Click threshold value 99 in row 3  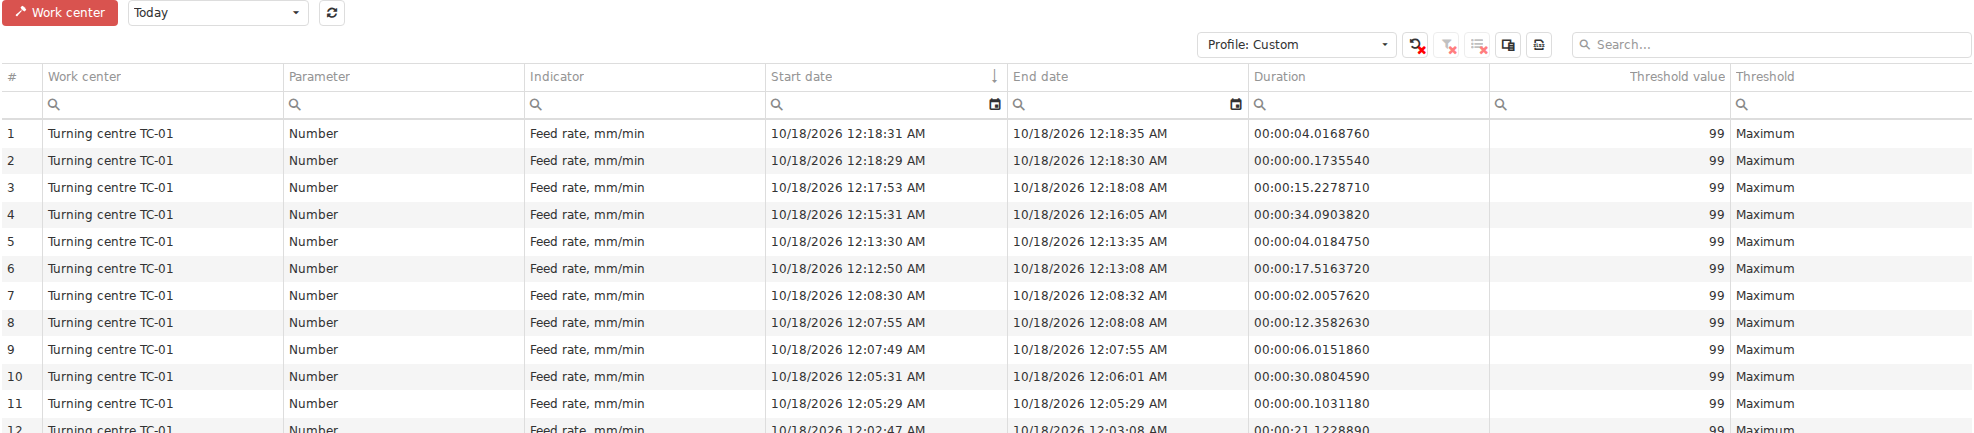(x=1717, y=188)
